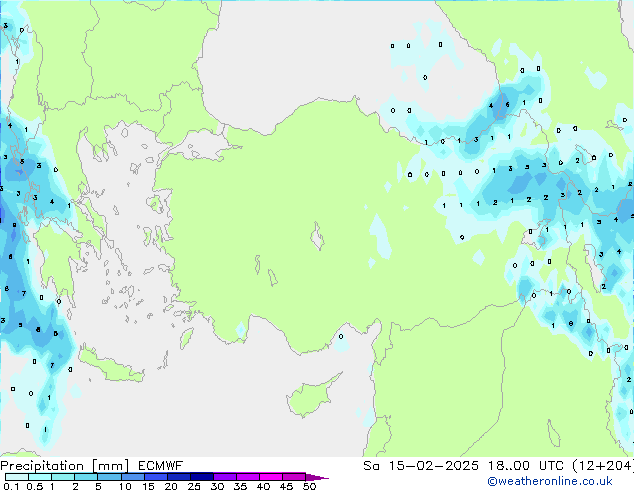
Task: Click the '[mm]' unit label in title
Action: (x=110, y=466)
